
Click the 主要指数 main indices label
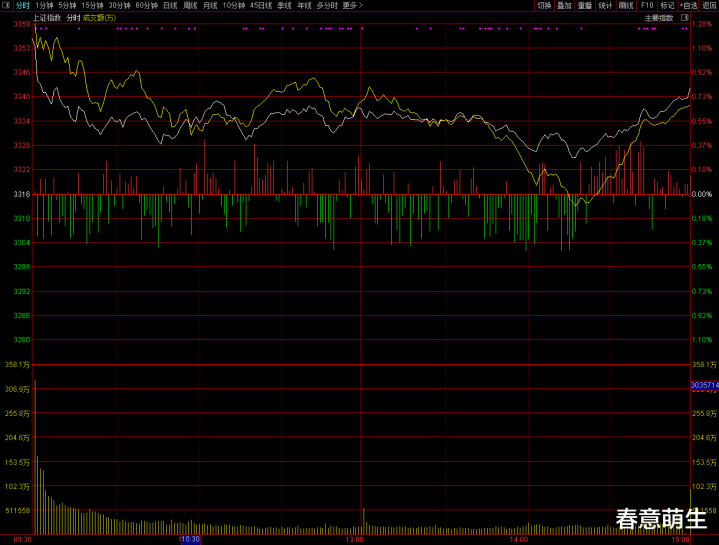(x=659, y=18)
